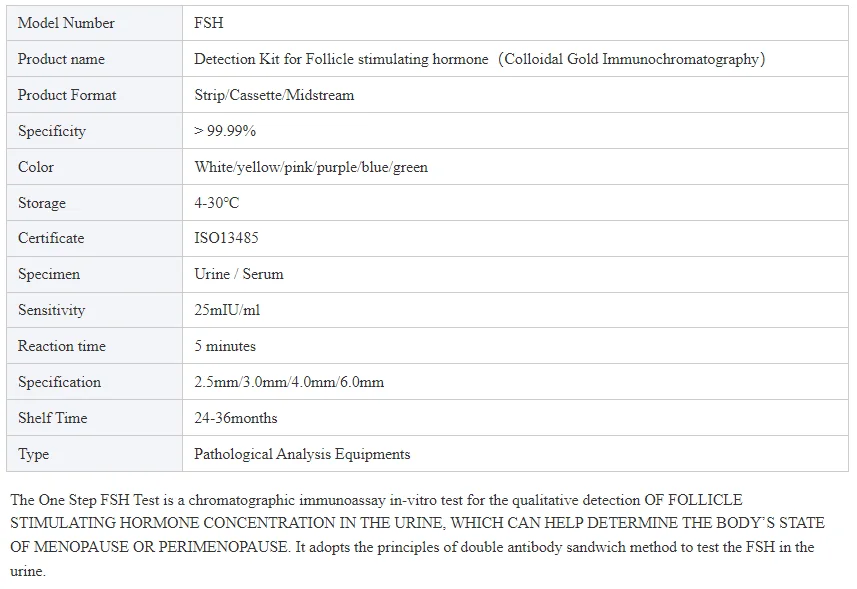857x589 pixels.
Task: Select the Storage label cell
Action: pos(42,203)
